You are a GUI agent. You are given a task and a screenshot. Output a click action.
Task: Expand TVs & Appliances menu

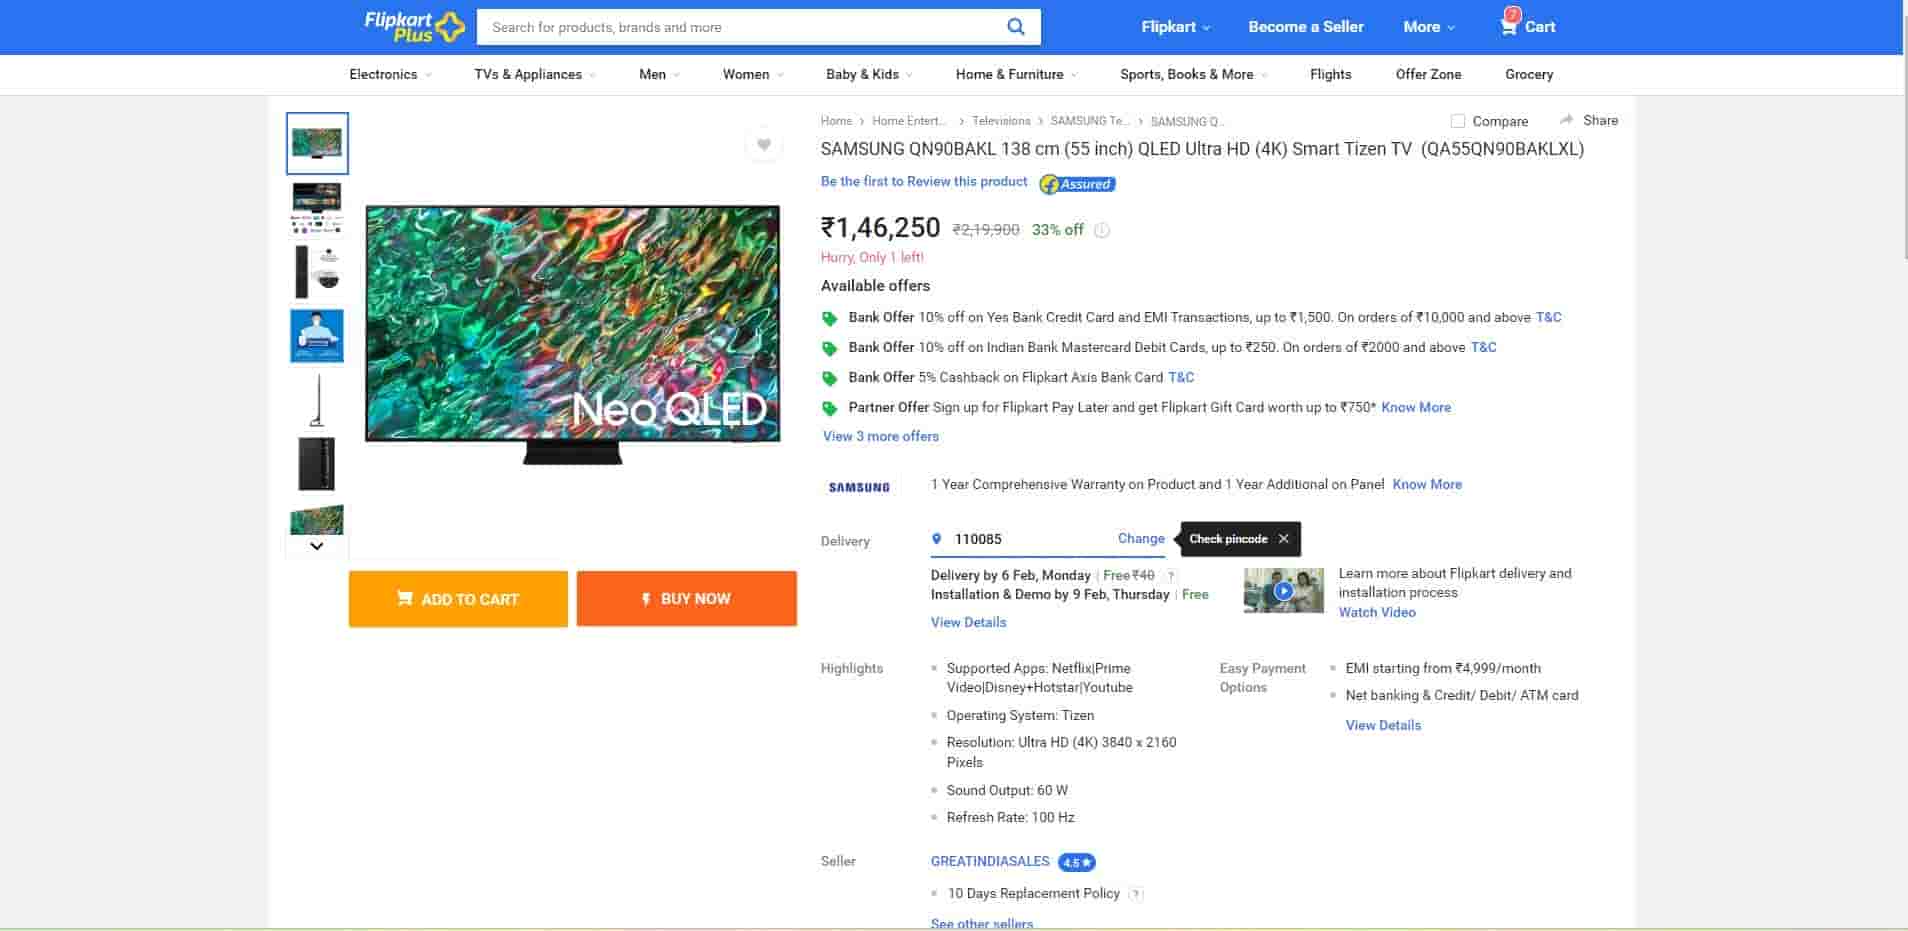point(534,75)
